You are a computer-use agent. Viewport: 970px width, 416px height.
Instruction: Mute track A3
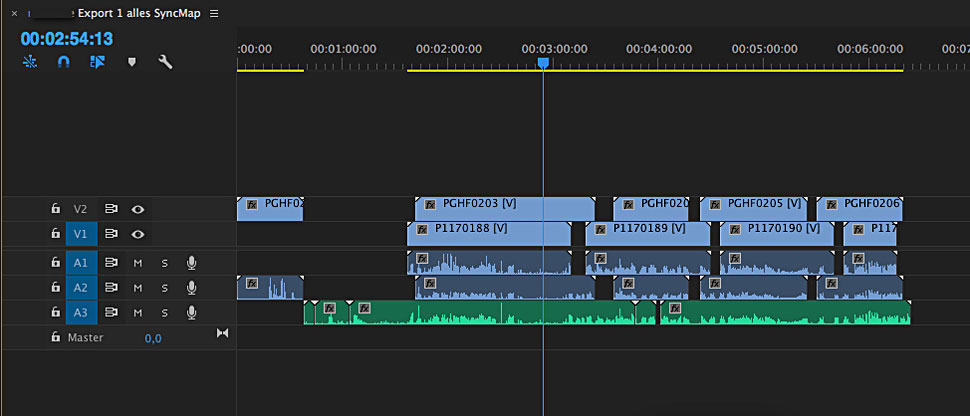pos(138,313)
